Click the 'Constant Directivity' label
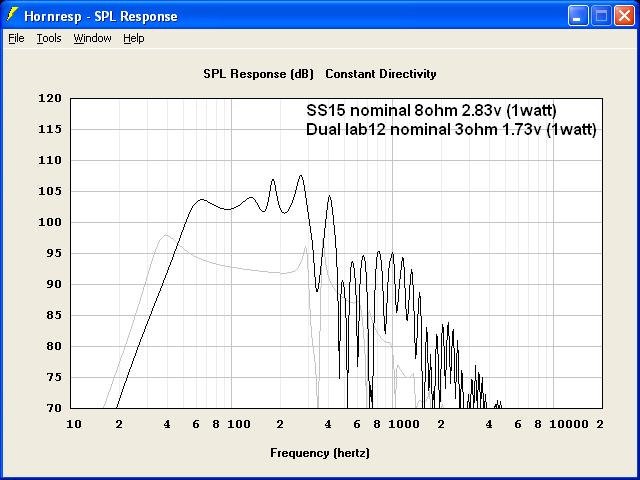The height and width of the screenshot is (480, 640). pos(381,74)
